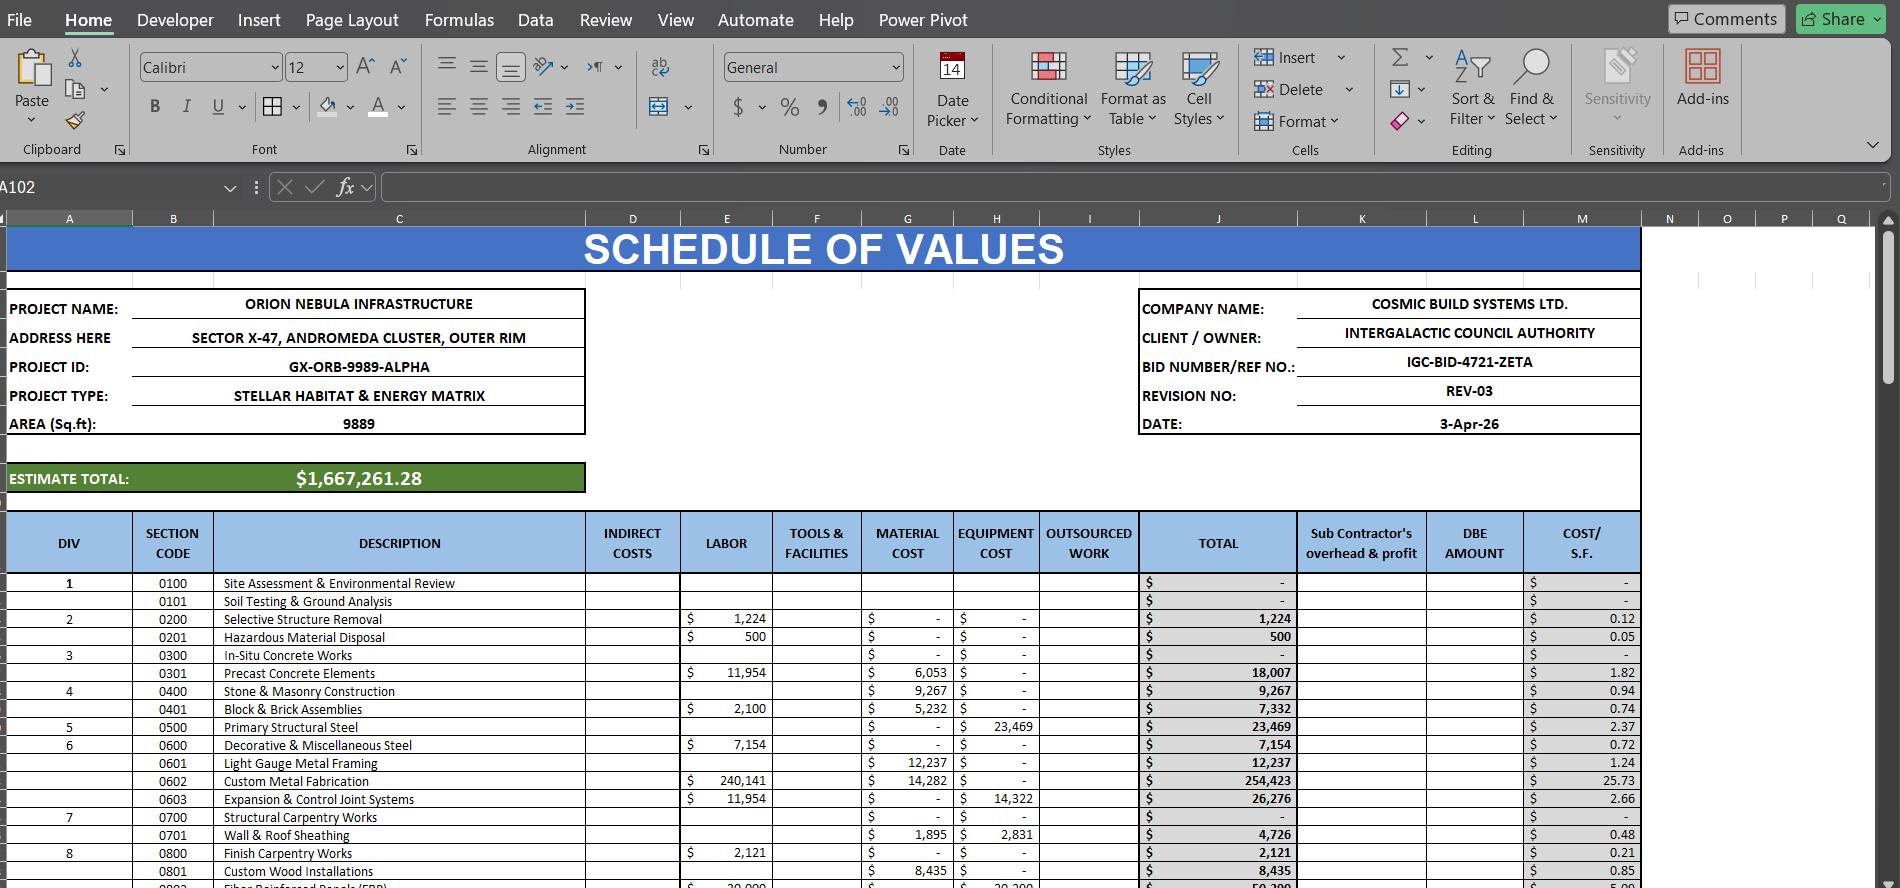Open the General number format dropdown
The image size is (1900, 888).
(895, 68)
